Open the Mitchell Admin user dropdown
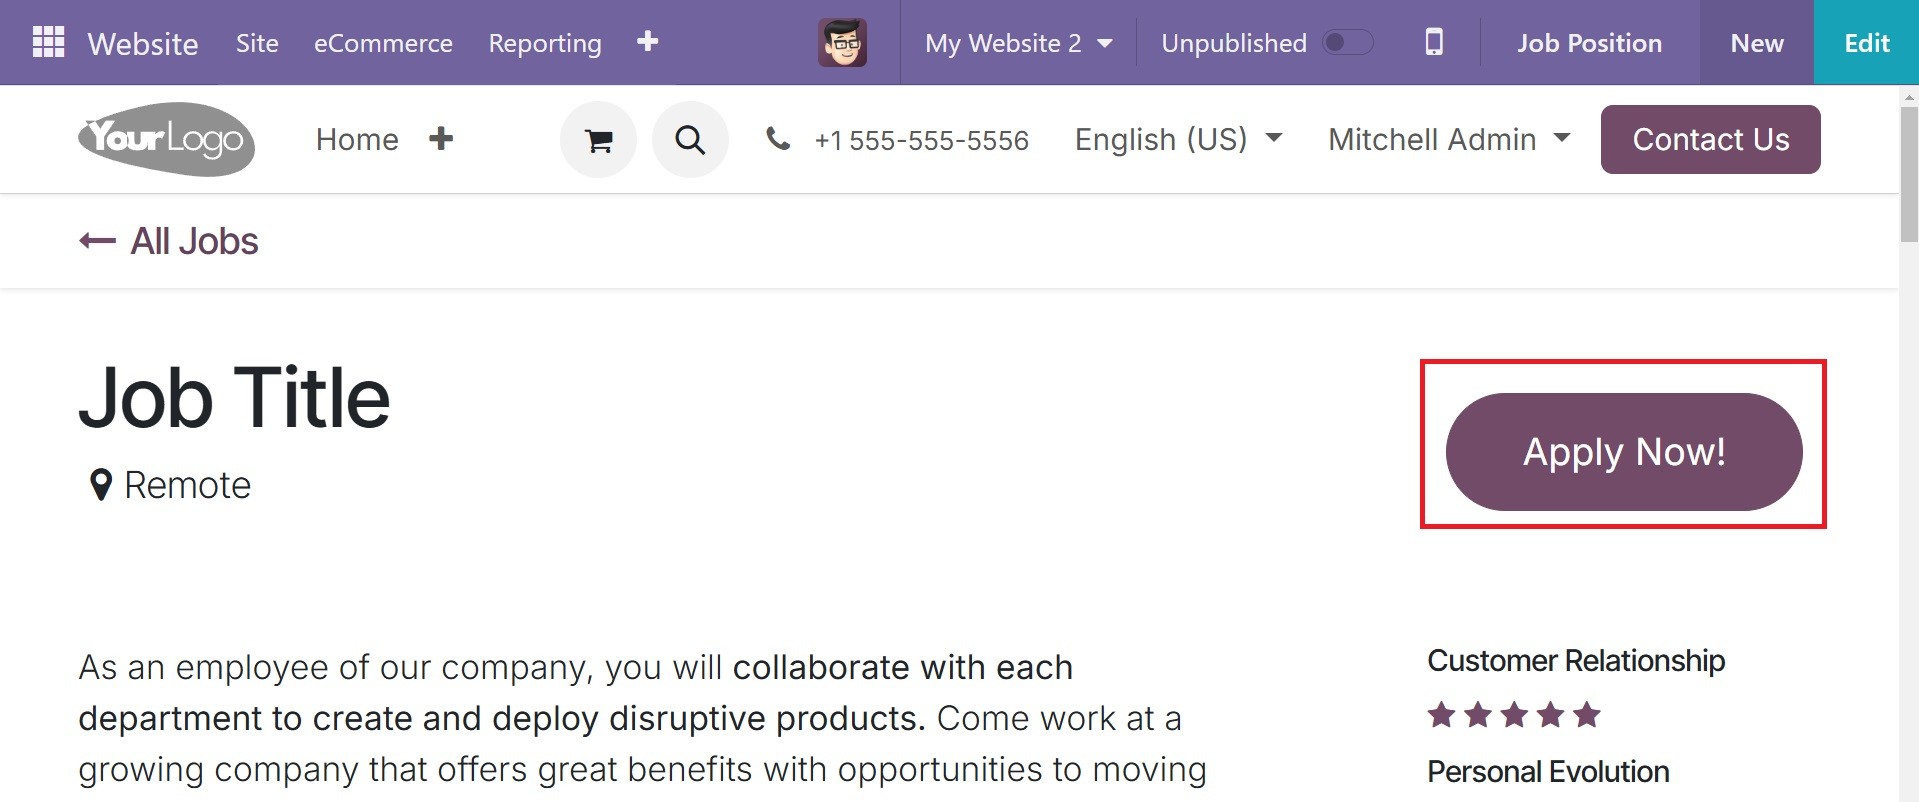 pyautogui.click(x=1449, y=139)
